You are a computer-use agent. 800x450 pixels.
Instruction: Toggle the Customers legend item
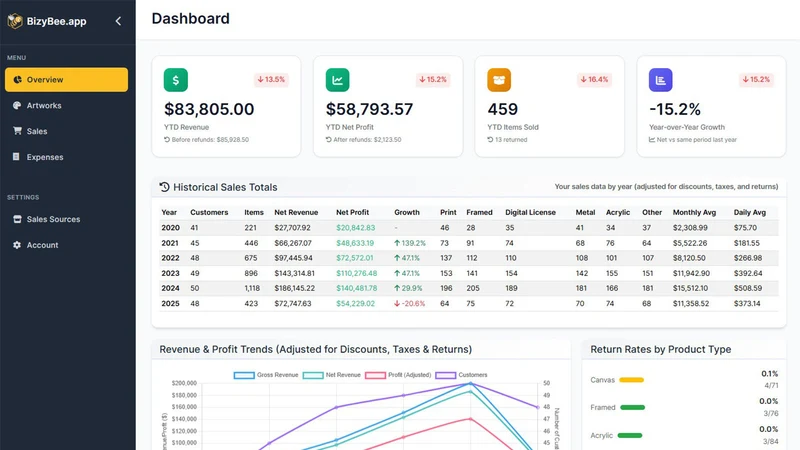[461, 375]
